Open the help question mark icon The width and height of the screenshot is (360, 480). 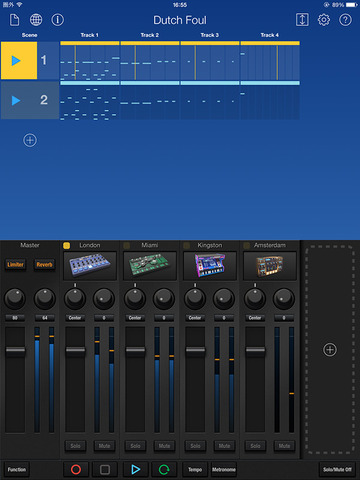pyautogui.click(x=345, y=20)
